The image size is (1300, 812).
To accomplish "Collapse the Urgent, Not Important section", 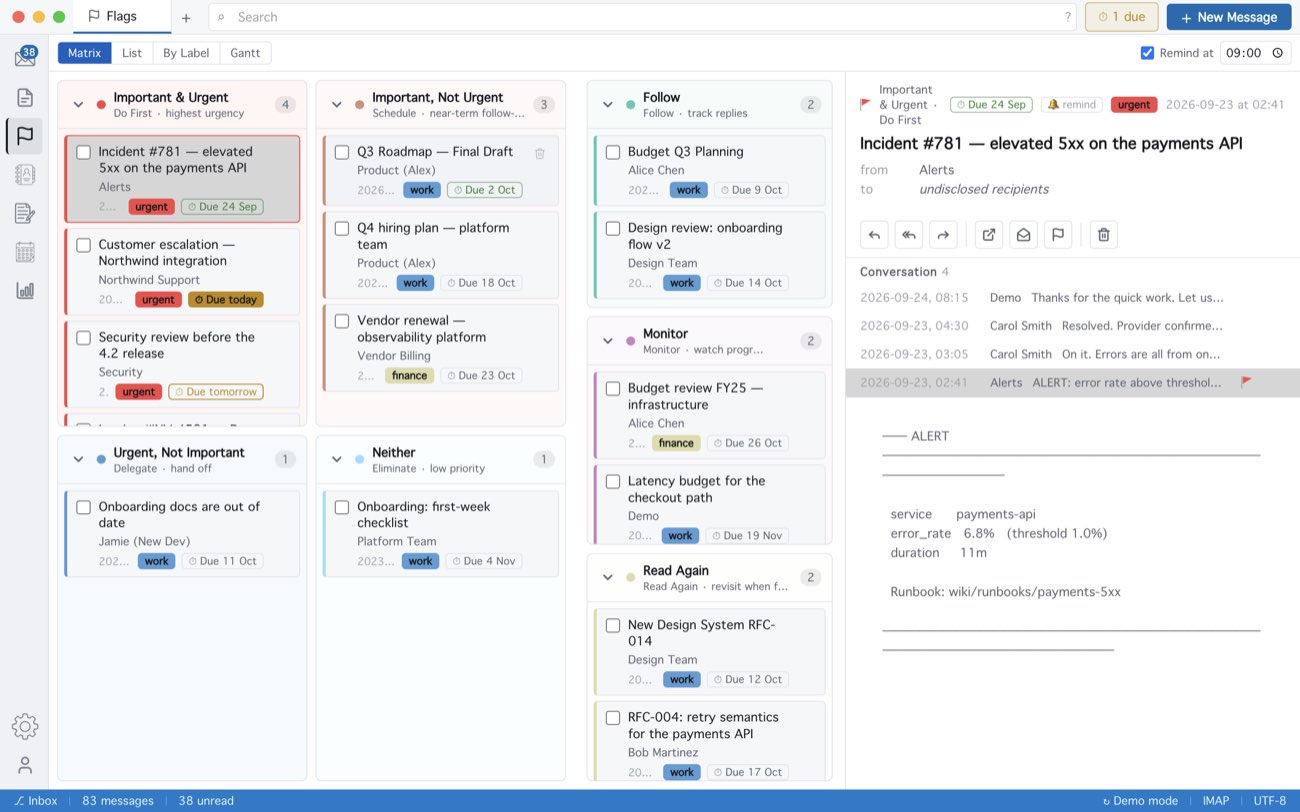I will (78, 460).
